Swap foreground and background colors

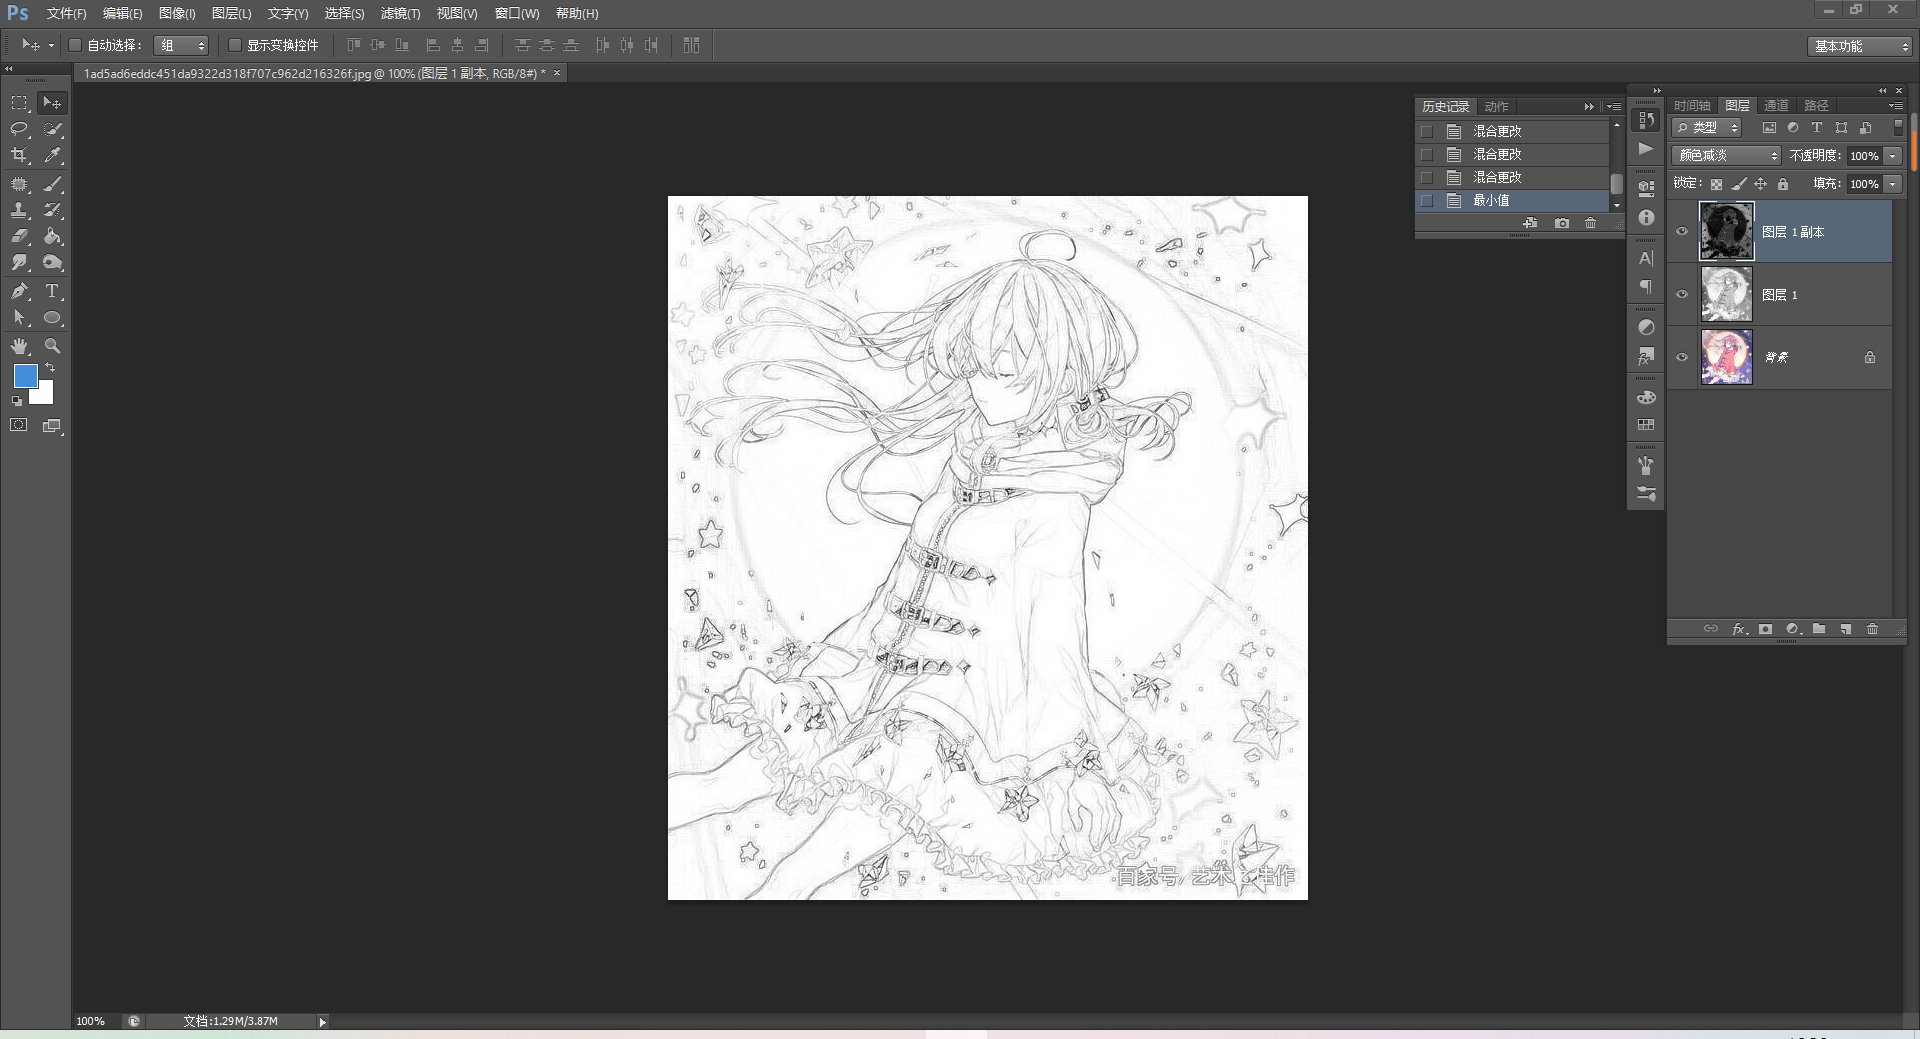[x=50, y=368]
